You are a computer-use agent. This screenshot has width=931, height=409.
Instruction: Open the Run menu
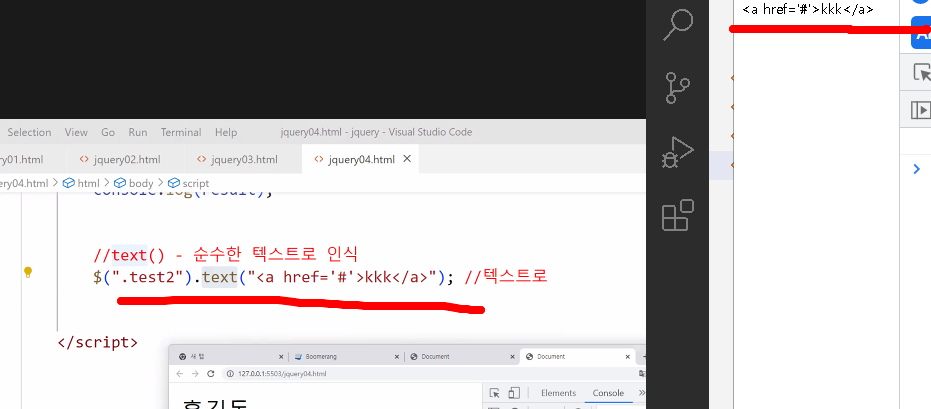[x=138, y=132]
